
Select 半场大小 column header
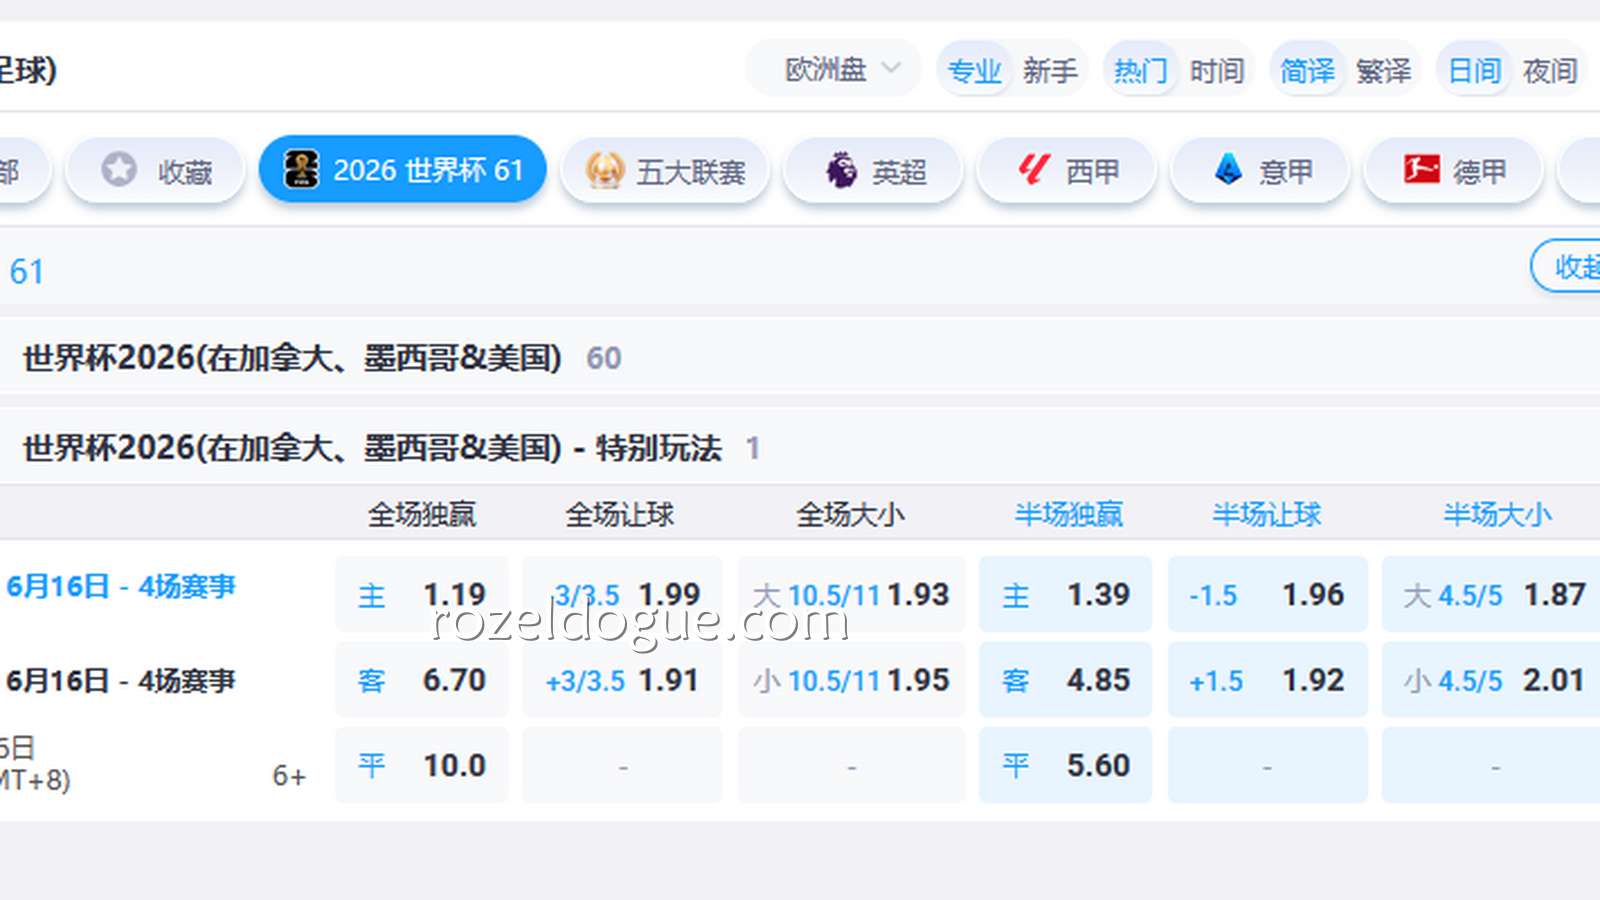(1497, 515)
